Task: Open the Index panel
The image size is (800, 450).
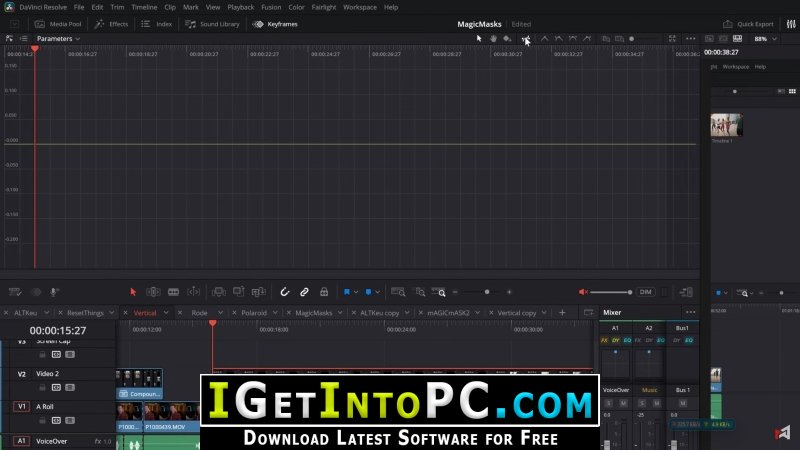Action: [x=157, y=24]
